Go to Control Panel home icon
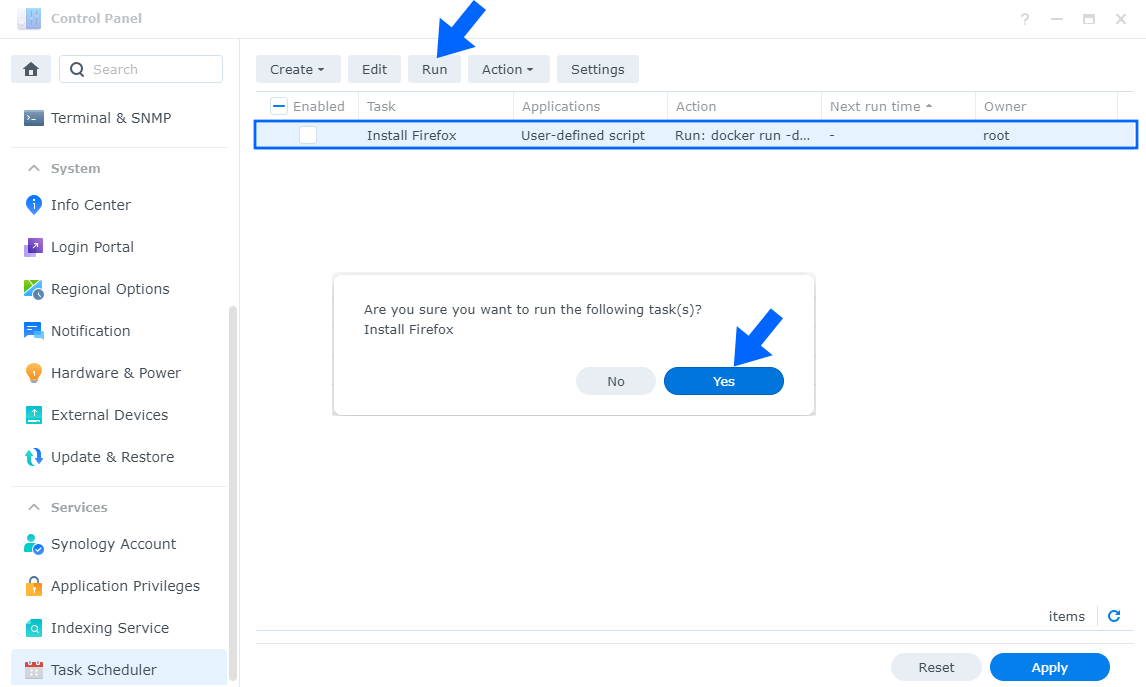The height and width of the screenshot is (687, 1146). (31, 69)
